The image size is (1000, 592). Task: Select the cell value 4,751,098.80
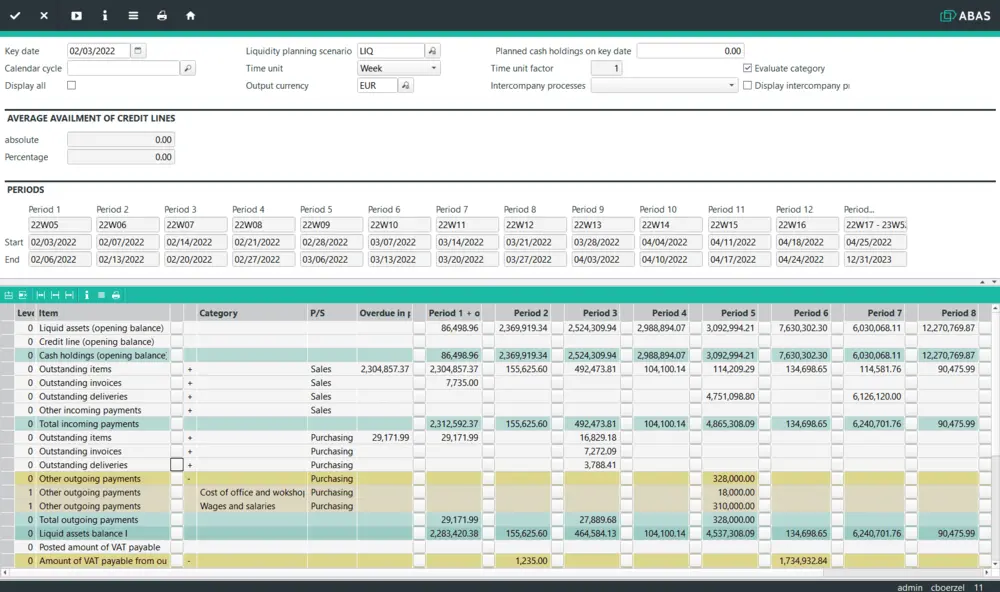click(x=730, y=396)
